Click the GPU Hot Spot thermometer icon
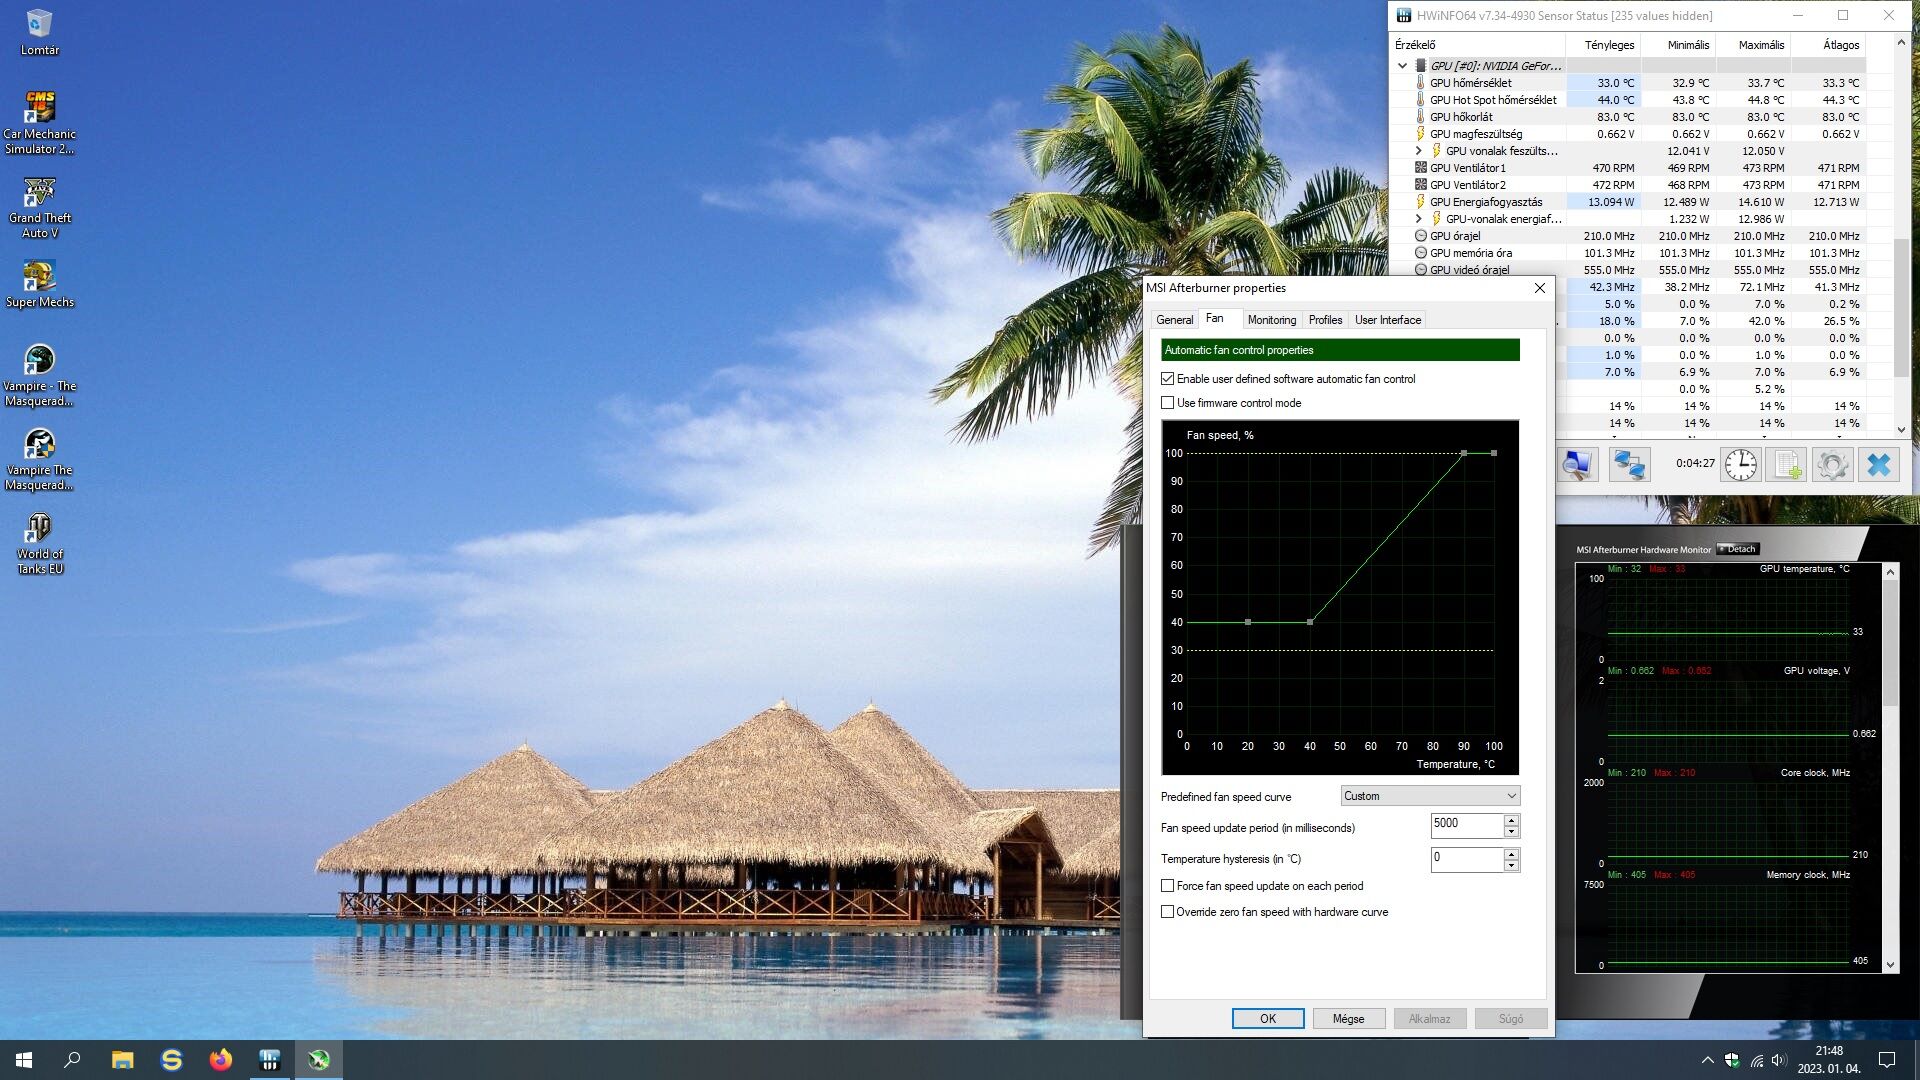The height and width of the screenshot is (1080, 1920). click(1420, 100)
